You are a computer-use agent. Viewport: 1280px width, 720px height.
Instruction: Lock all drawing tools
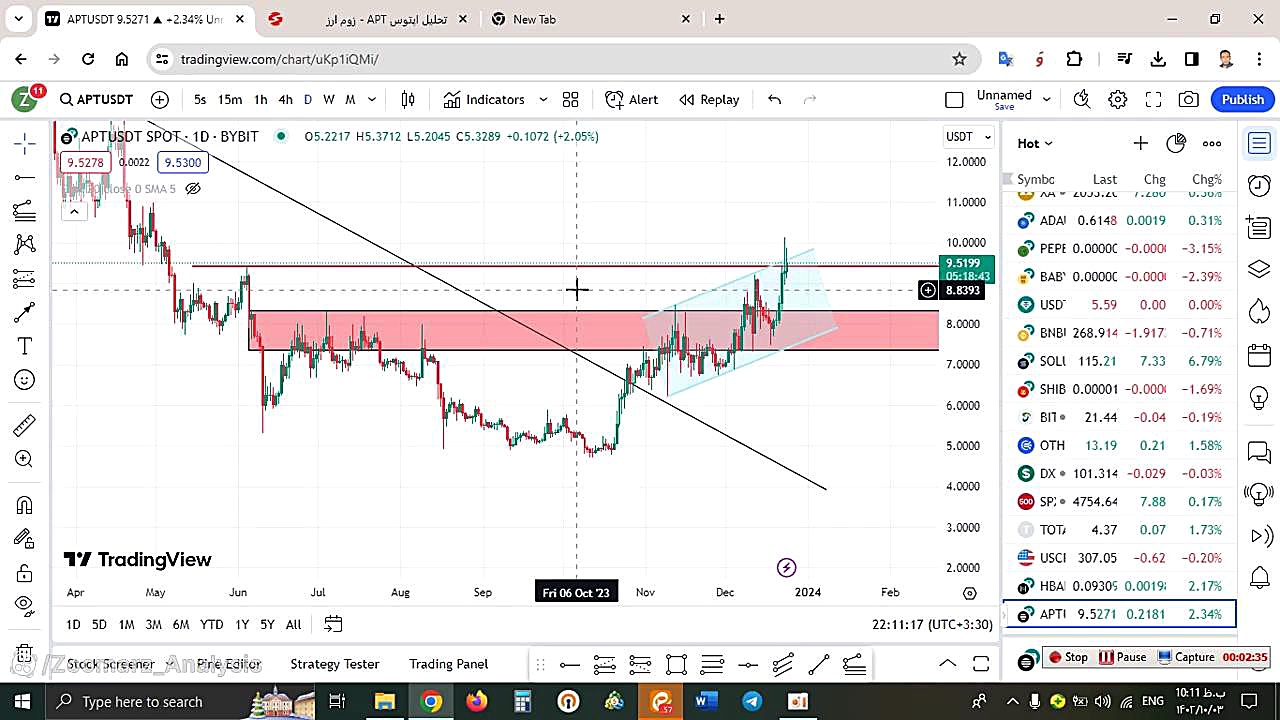[24, 573]
